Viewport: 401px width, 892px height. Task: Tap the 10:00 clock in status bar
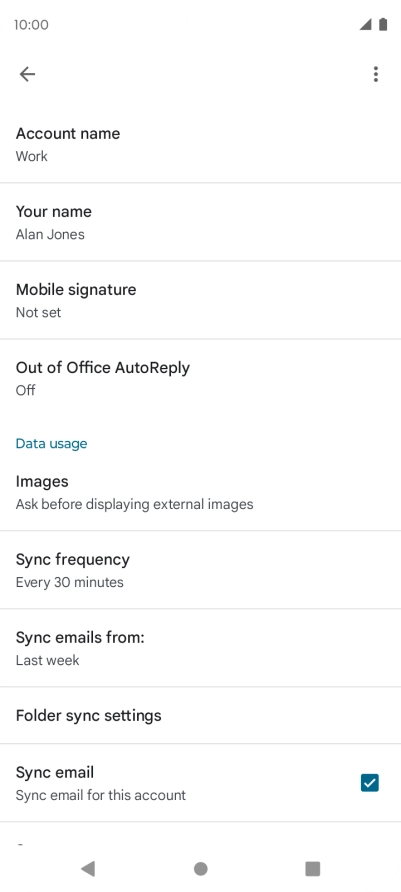(x=31, y=25)
